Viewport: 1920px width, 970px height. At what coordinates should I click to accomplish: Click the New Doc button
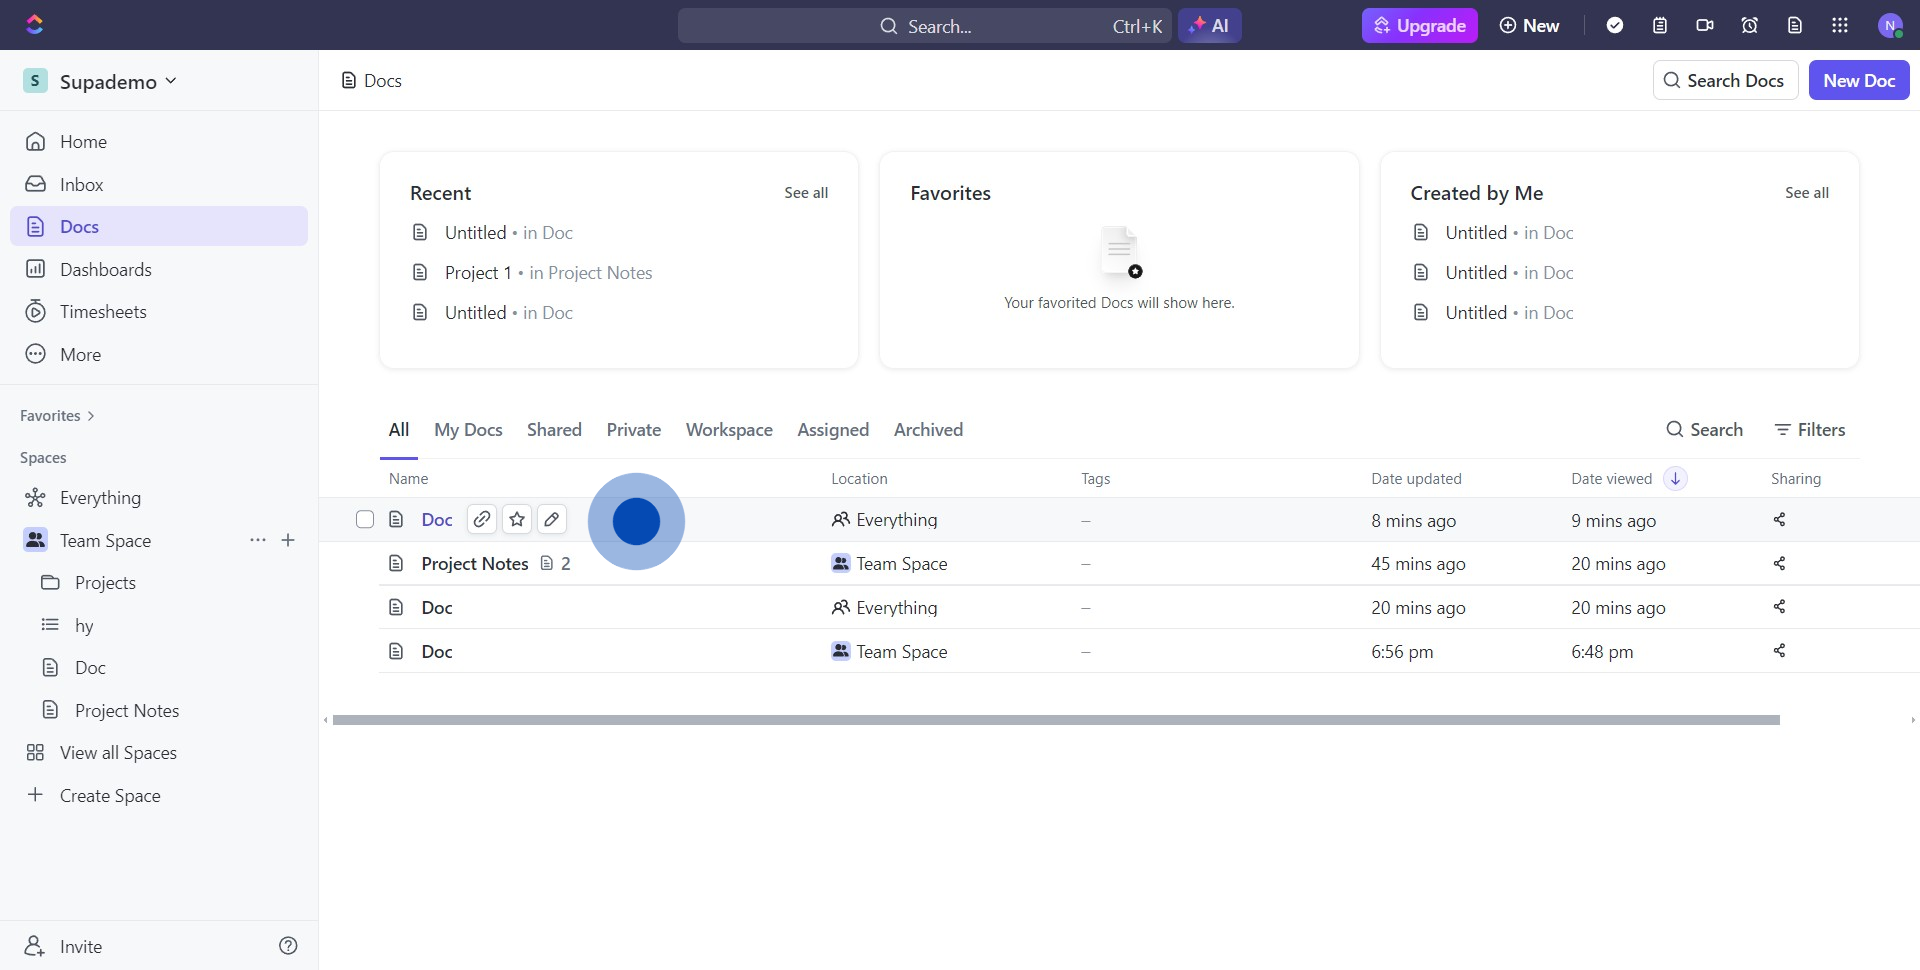click(1858, 81)
